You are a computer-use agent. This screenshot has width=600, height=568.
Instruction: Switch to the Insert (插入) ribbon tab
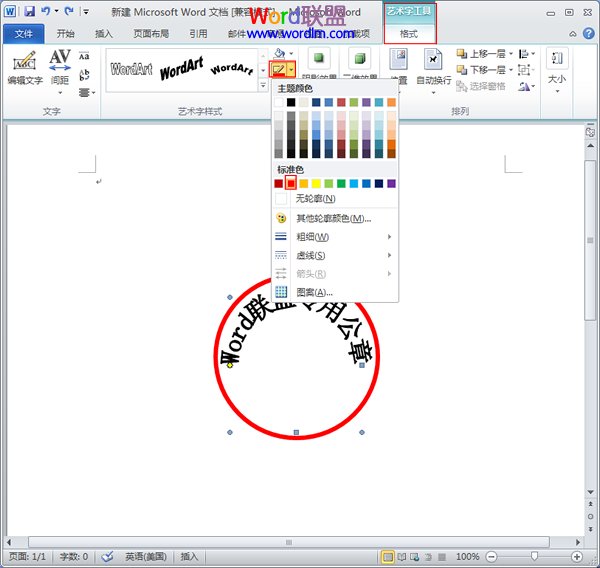click(x=104, y=34)
